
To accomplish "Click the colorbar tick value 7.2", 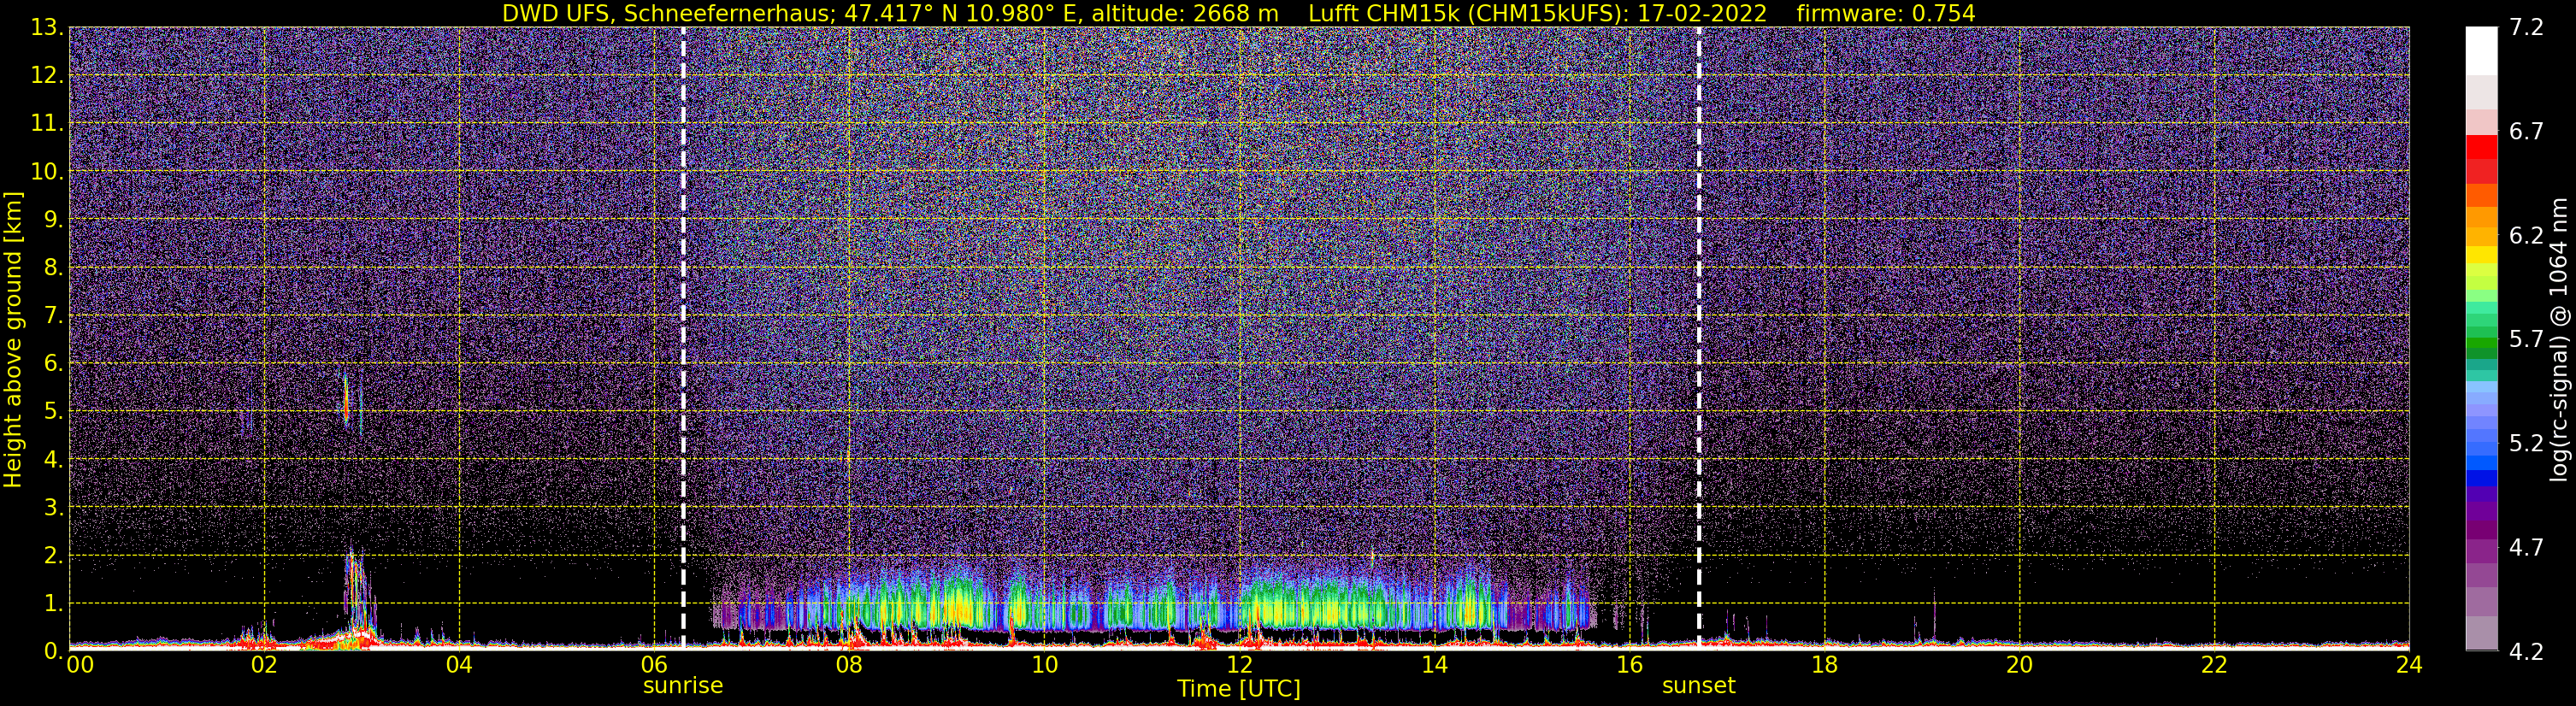I will pyautogui.click(x=2526, y=28).
